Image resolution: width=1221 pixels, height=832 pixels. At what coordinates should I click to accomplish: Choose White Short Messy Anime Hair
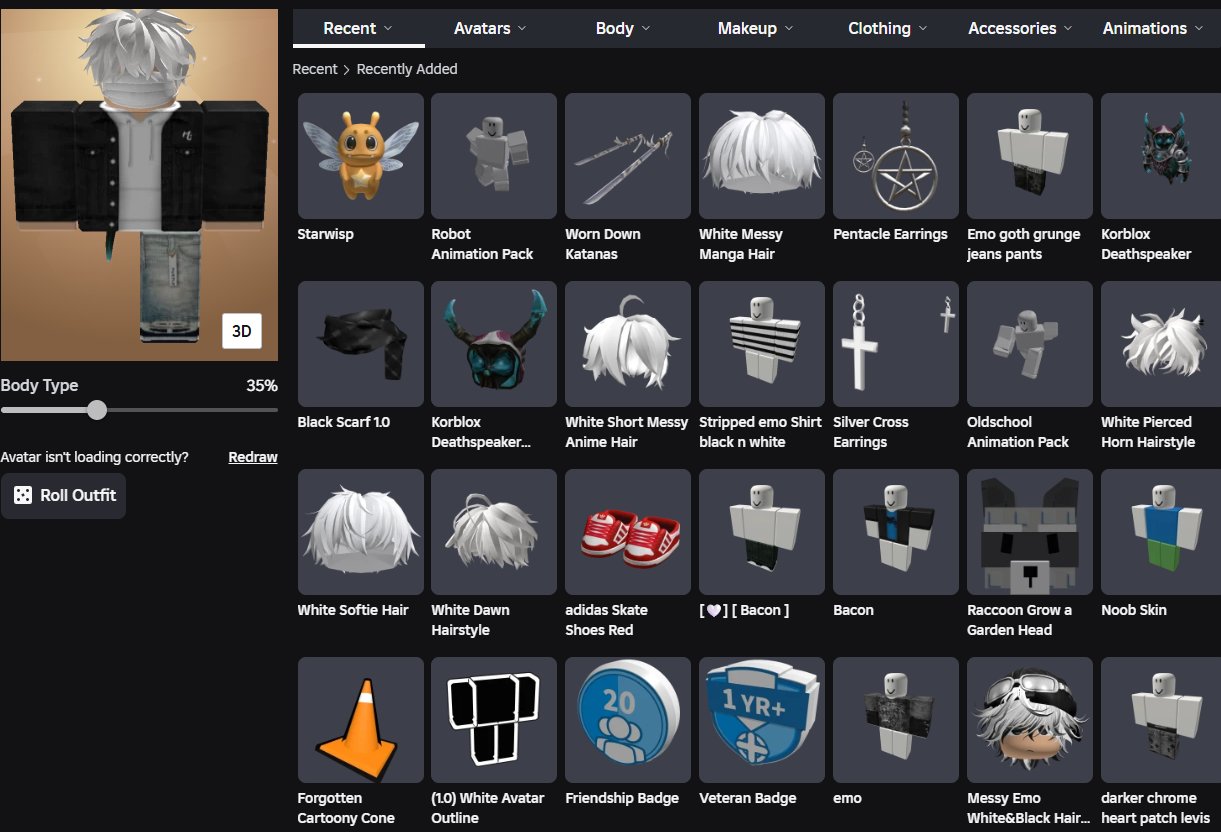point(628,344)
